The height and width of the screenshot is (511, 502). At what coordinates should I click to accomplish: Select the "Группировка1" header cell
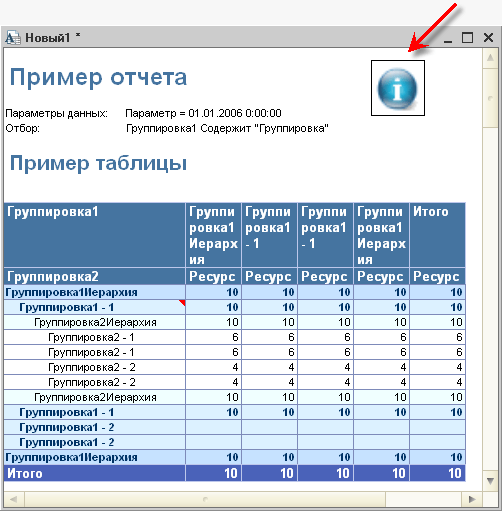click(x=95, y=235)
